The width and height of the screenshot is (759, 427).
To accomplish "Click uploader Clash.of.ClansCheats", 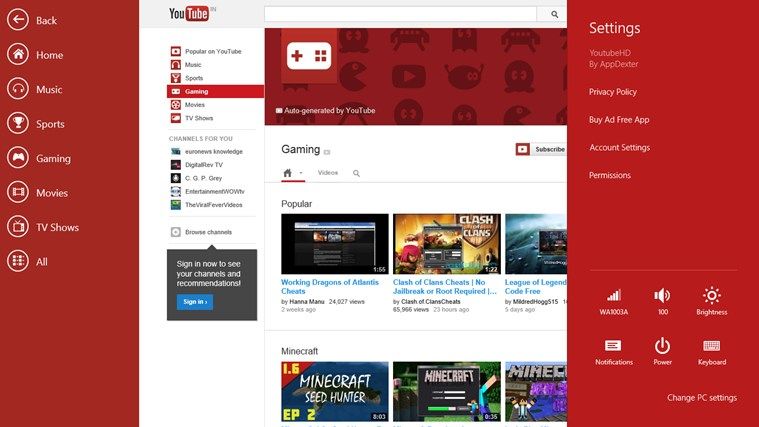I will tap(431, 302).
